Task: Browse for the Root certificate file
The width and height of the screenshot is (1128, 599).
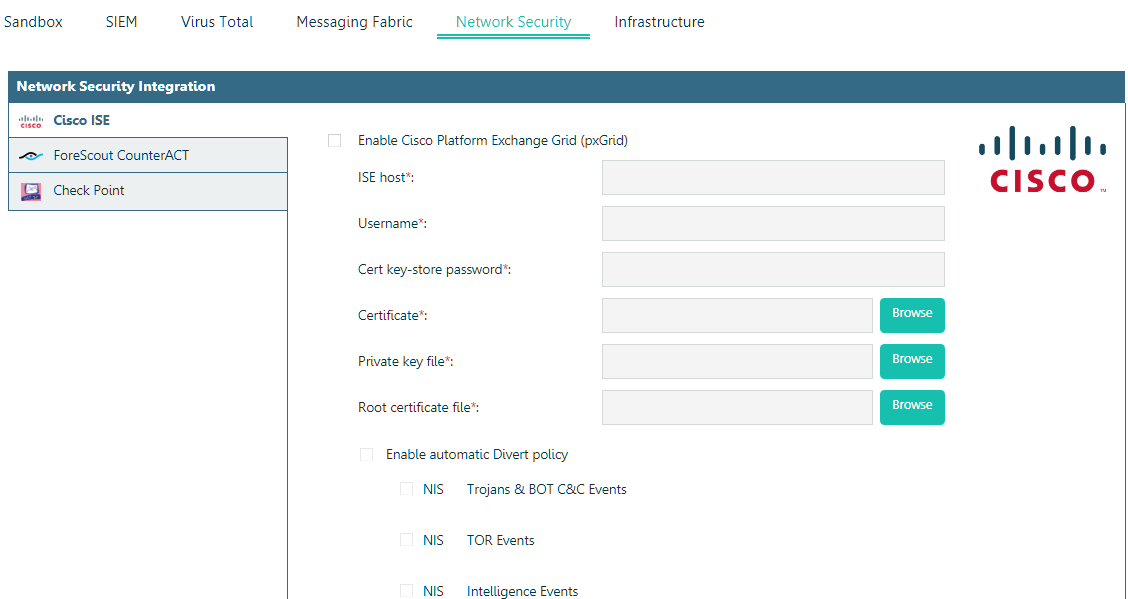Action: pyautogui.click(x=912, y=407)
